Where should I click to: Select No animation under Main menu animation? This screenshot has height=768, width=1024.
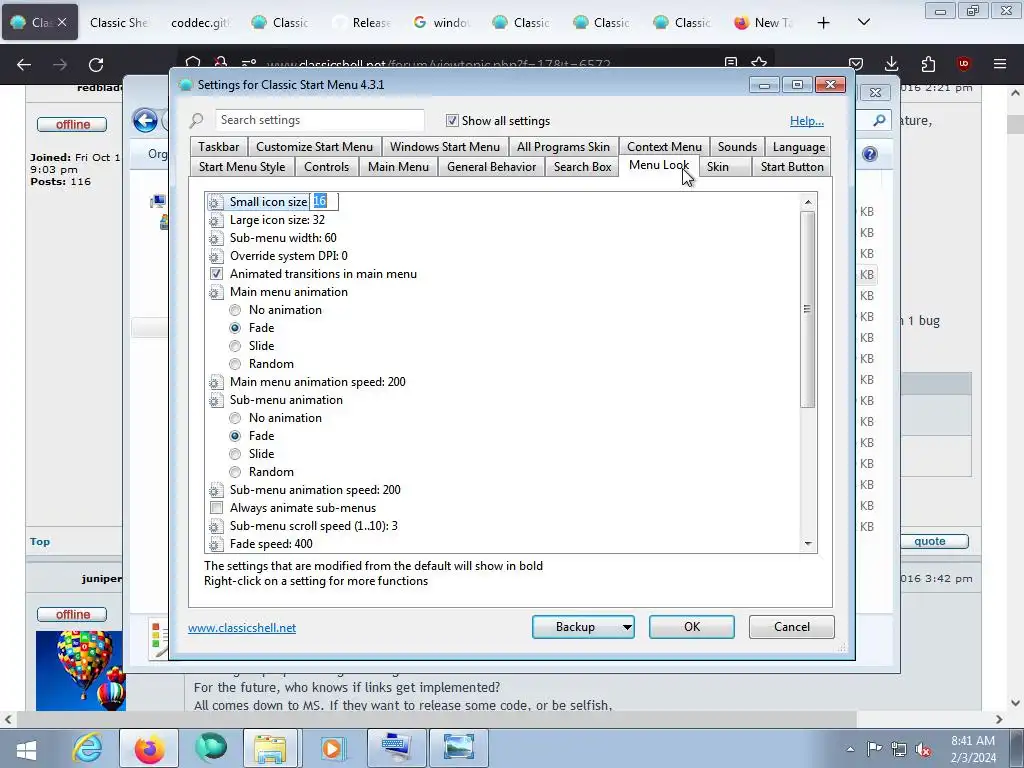(x=235, y=310)
